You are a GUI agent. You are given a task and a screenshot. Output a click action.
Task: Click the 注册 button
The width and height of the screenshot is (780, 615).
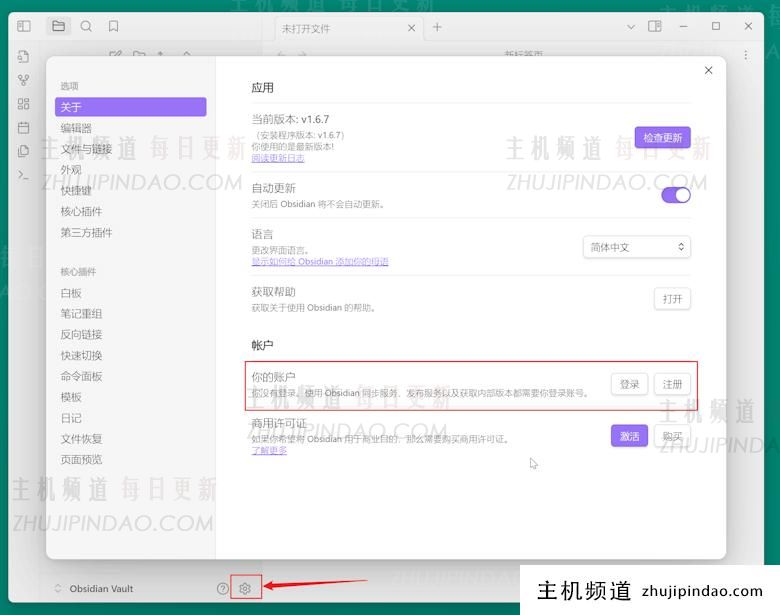pos(672,385)
